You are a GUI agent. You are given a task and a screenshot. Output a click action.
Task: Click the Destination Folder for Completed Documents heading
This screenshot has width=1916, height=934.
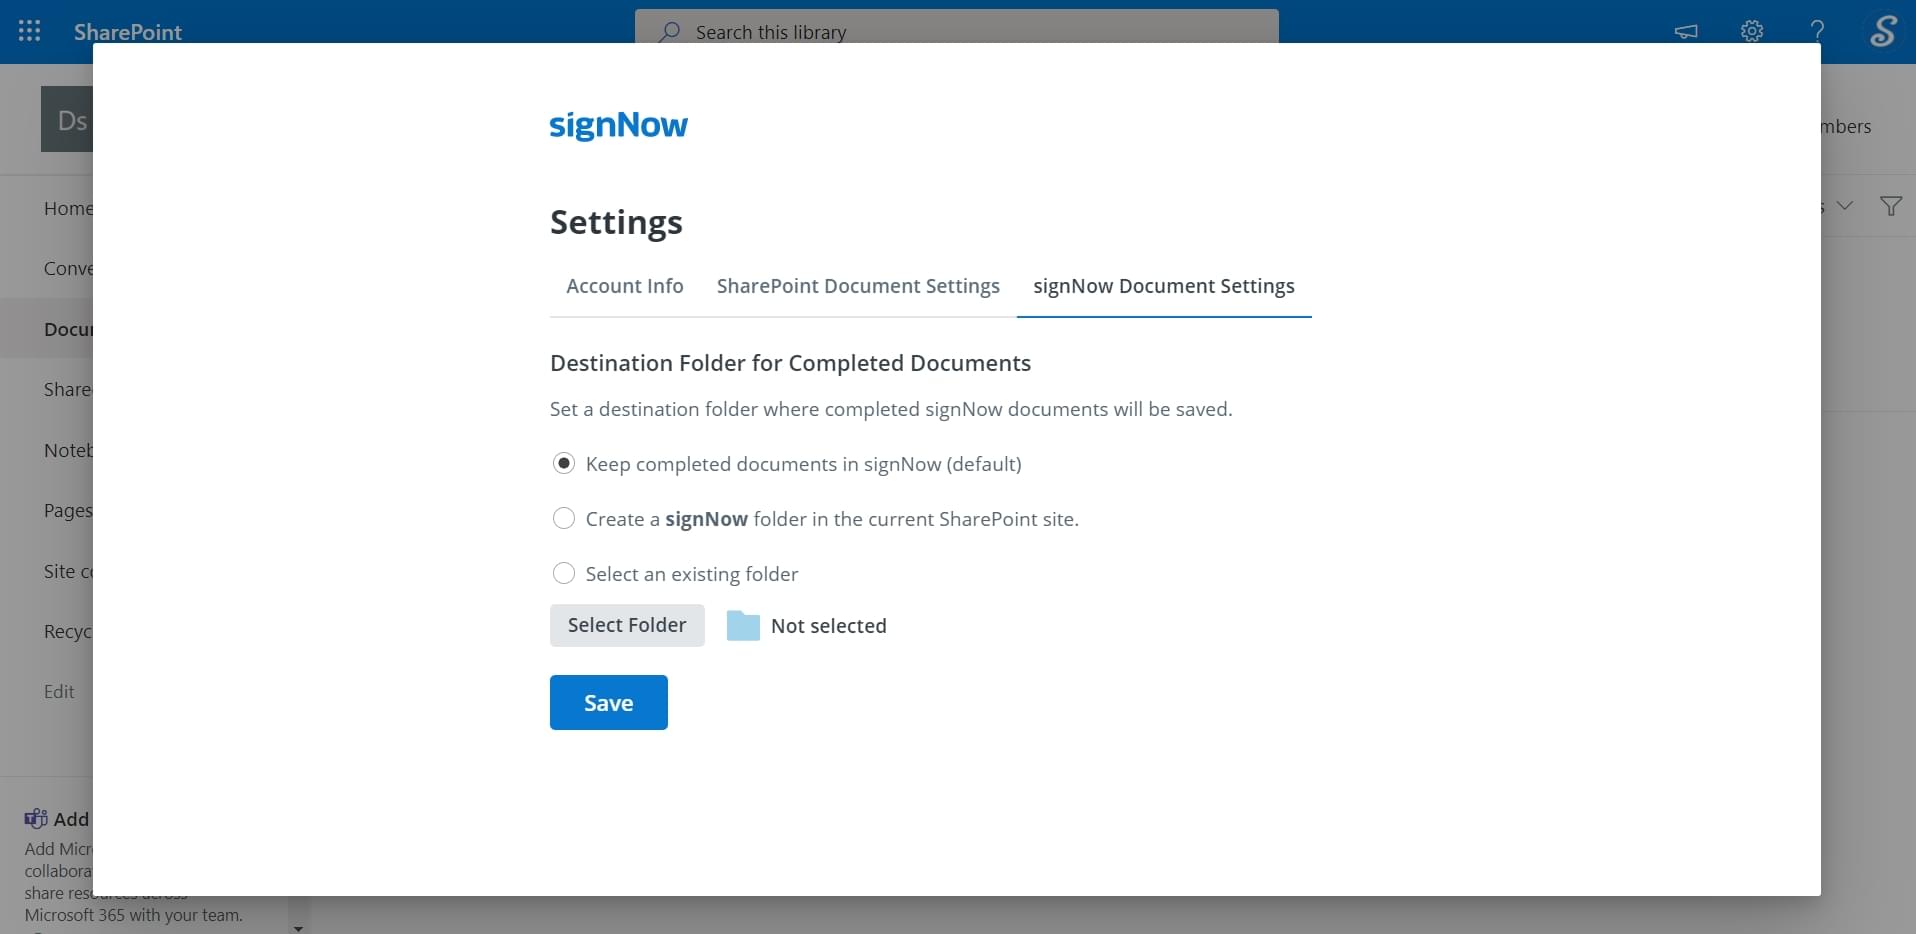[790, 363]
